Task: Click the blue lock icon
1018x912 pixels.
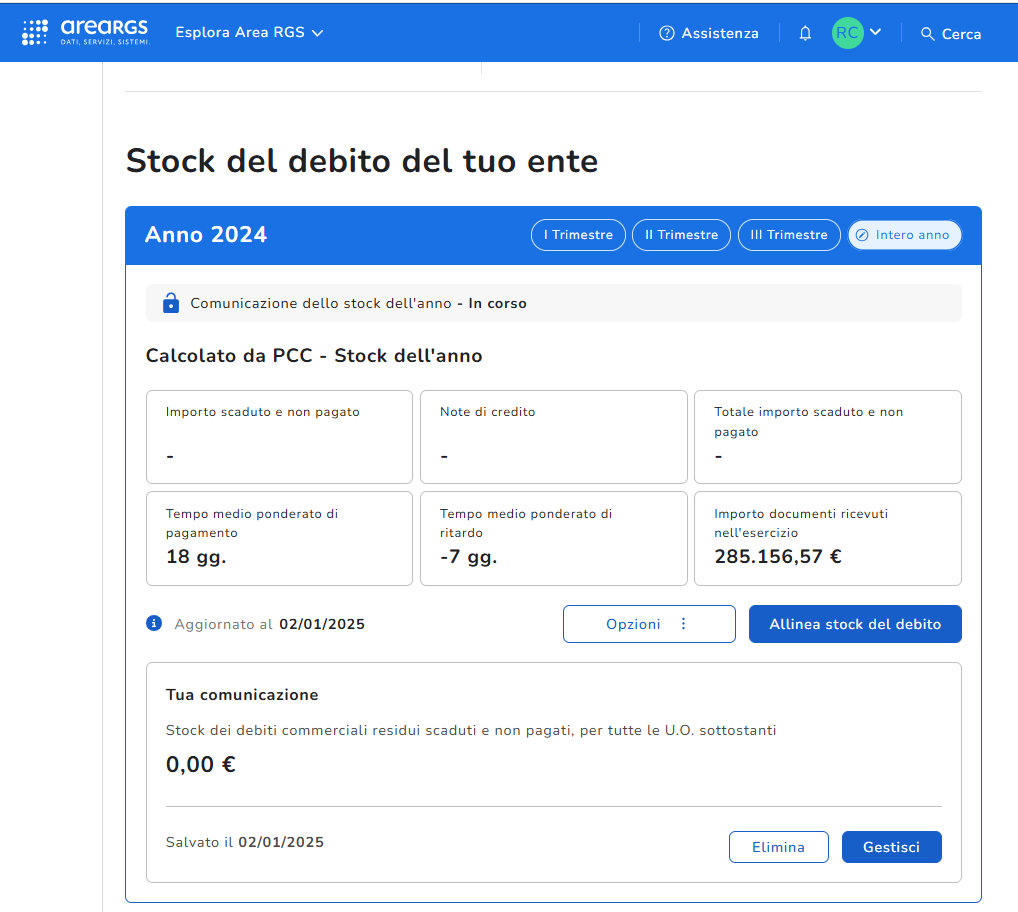Action: (170, 303)
